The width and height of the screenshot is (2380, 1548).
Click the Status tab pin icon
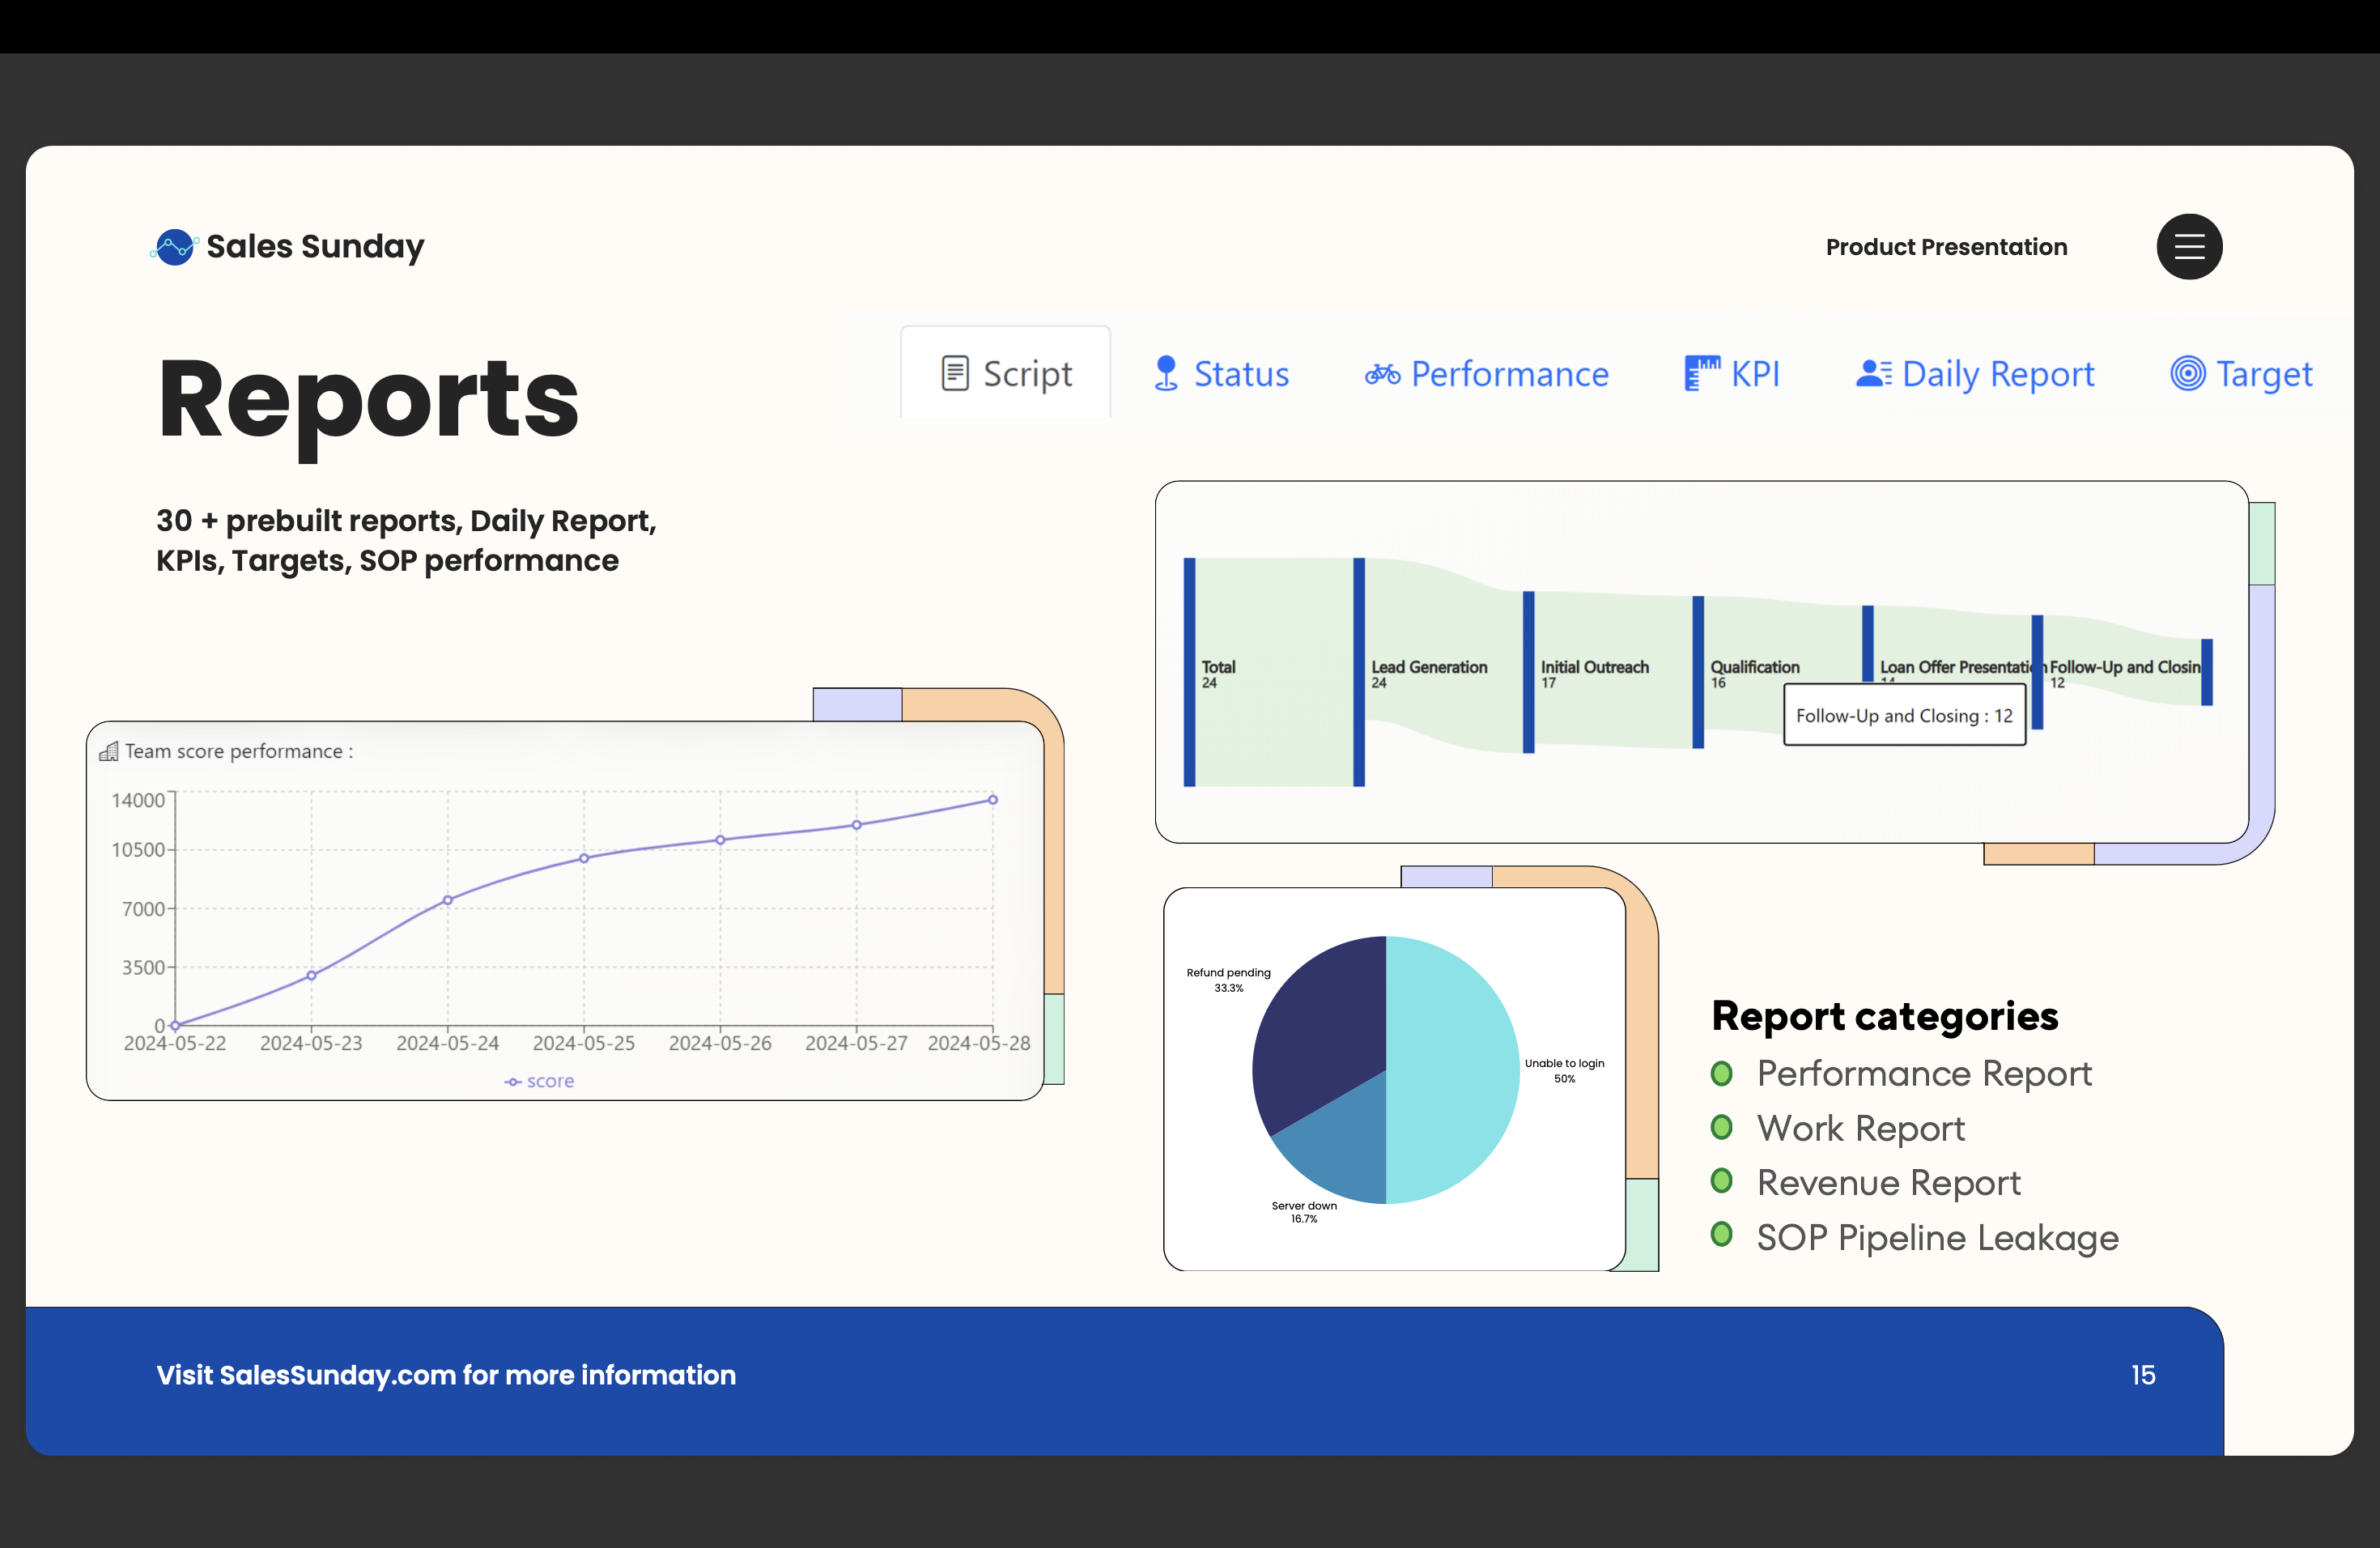(1165, 374)
